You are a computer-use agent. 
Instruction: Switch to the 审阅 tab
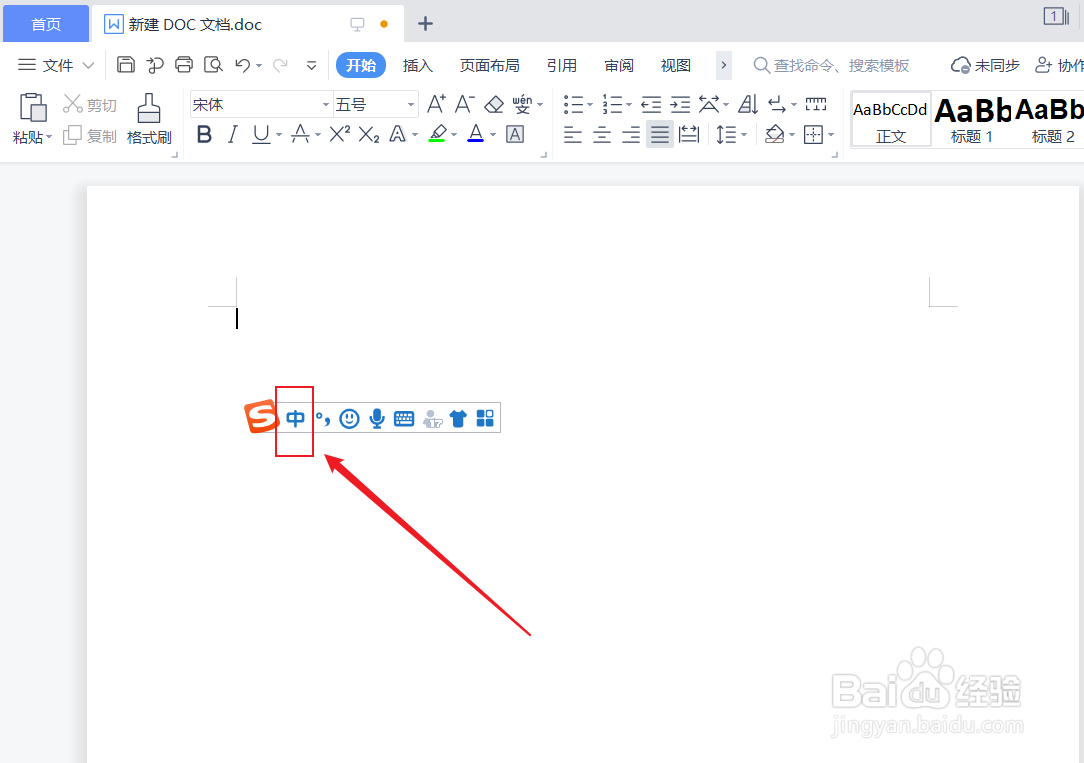[619, 65]
